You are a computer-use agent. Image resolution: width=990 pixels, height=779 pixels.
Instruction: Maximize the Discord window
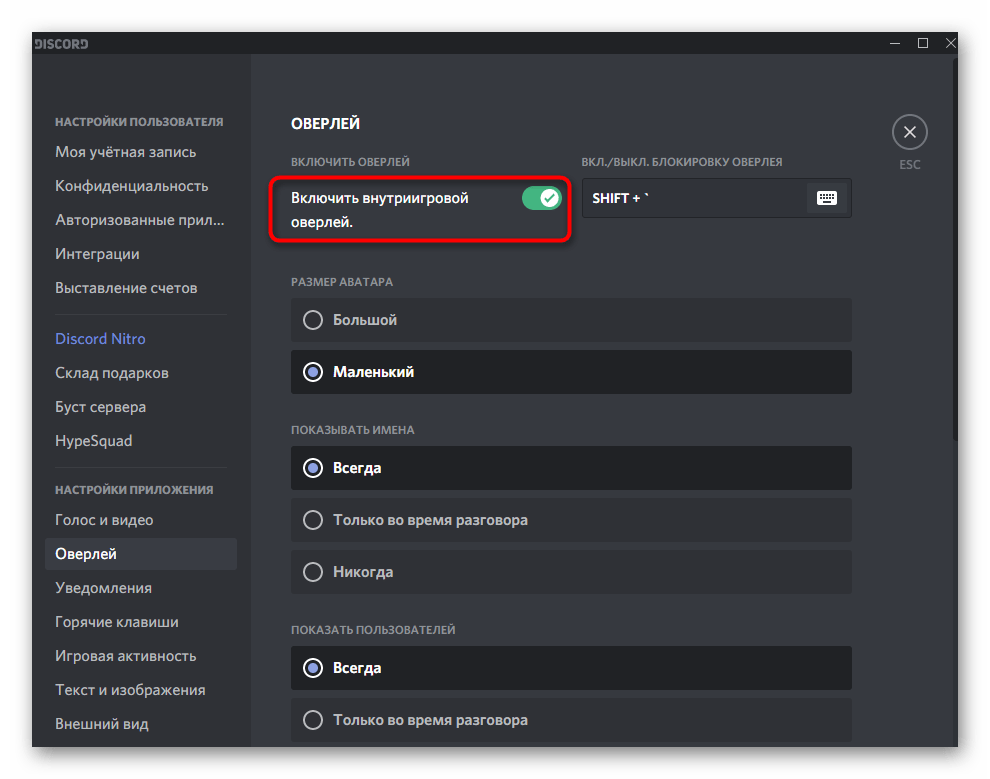coord(922,43)
